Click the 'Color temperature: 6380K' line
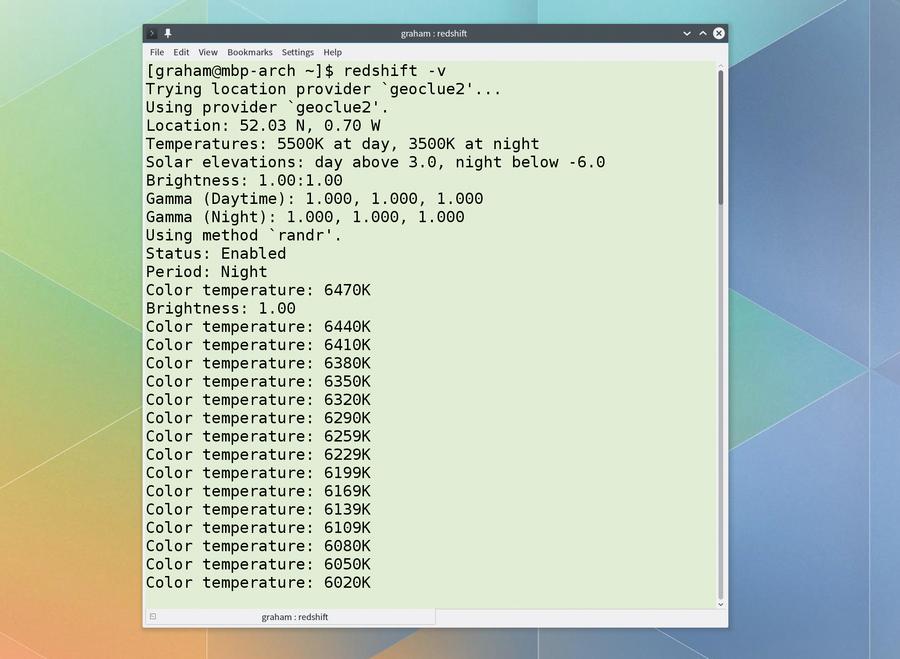 [258, 363]
